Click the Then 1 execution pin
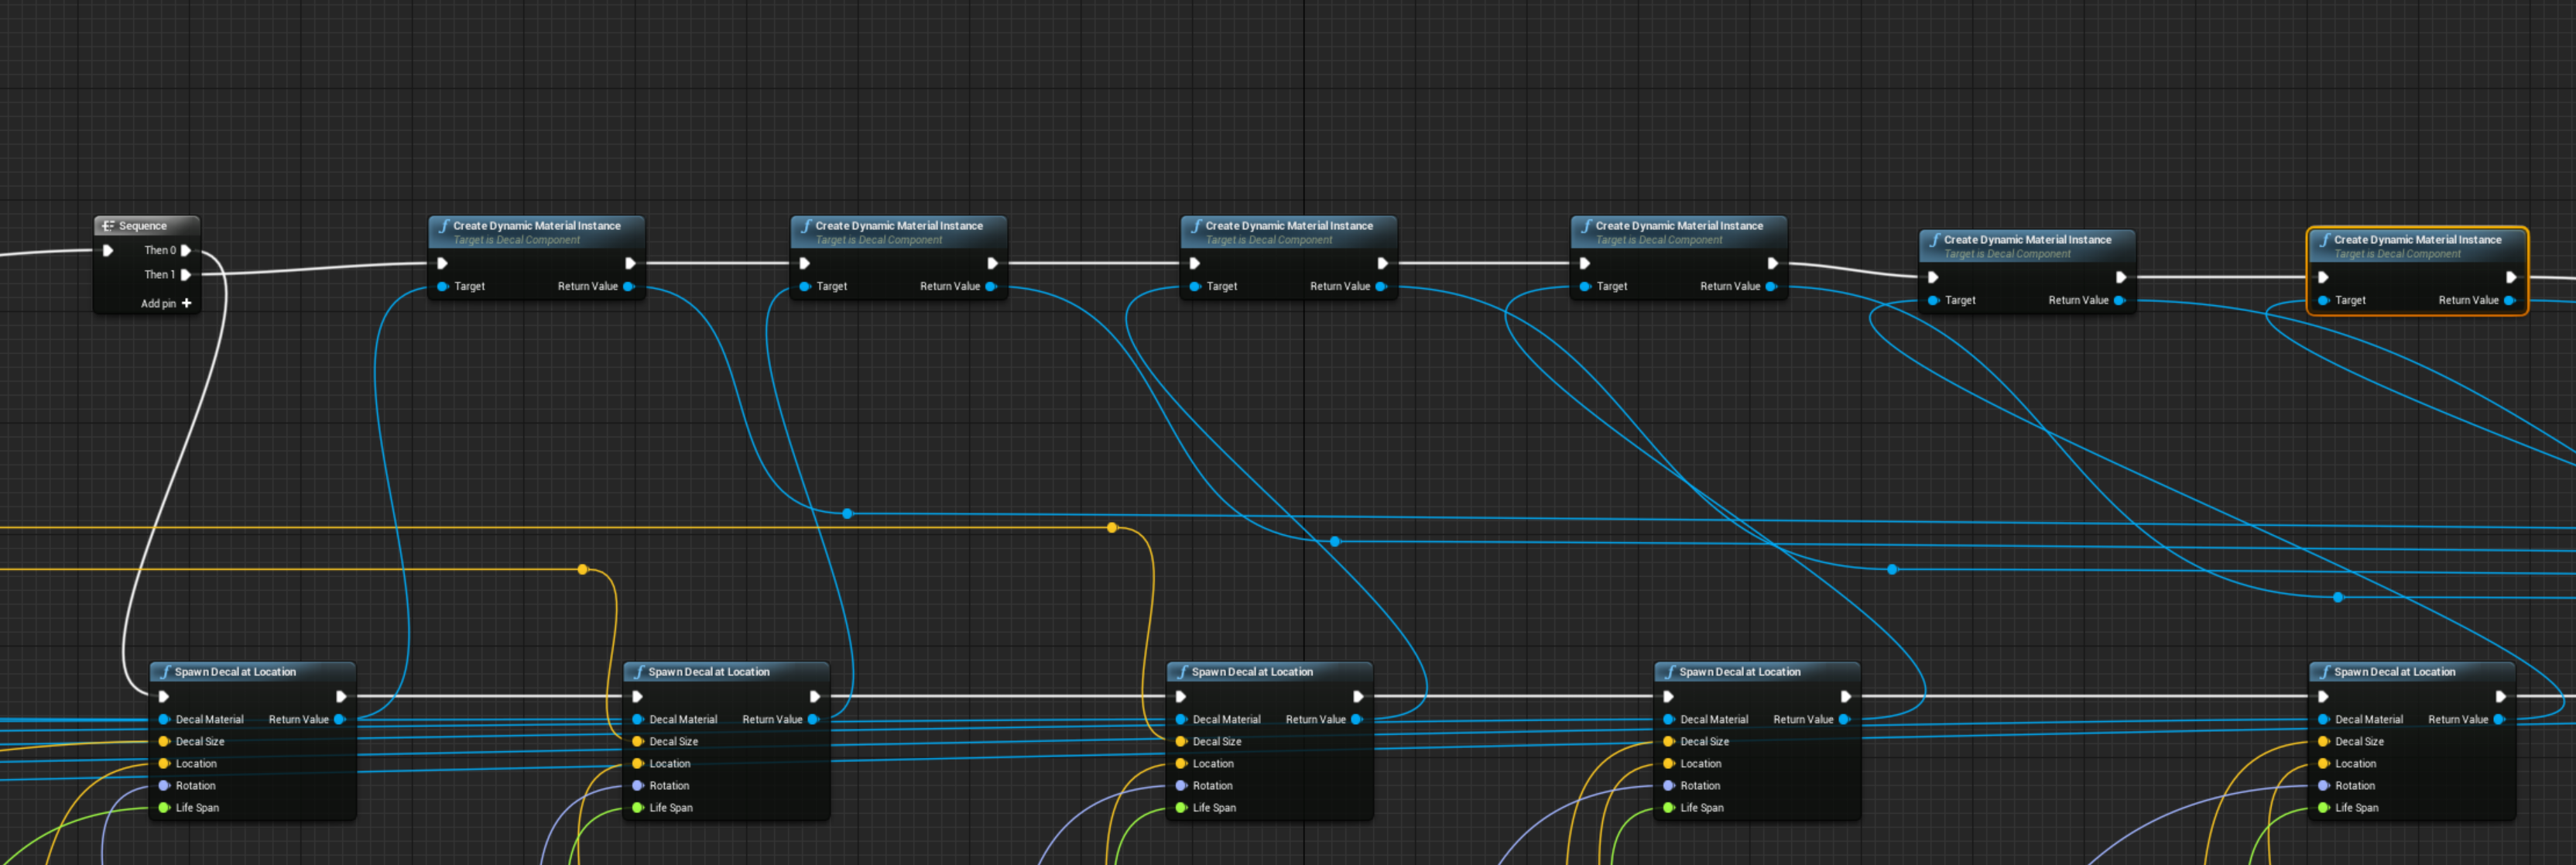The image size is (2576, 865). pyautogui.click(x=185, y=274)
